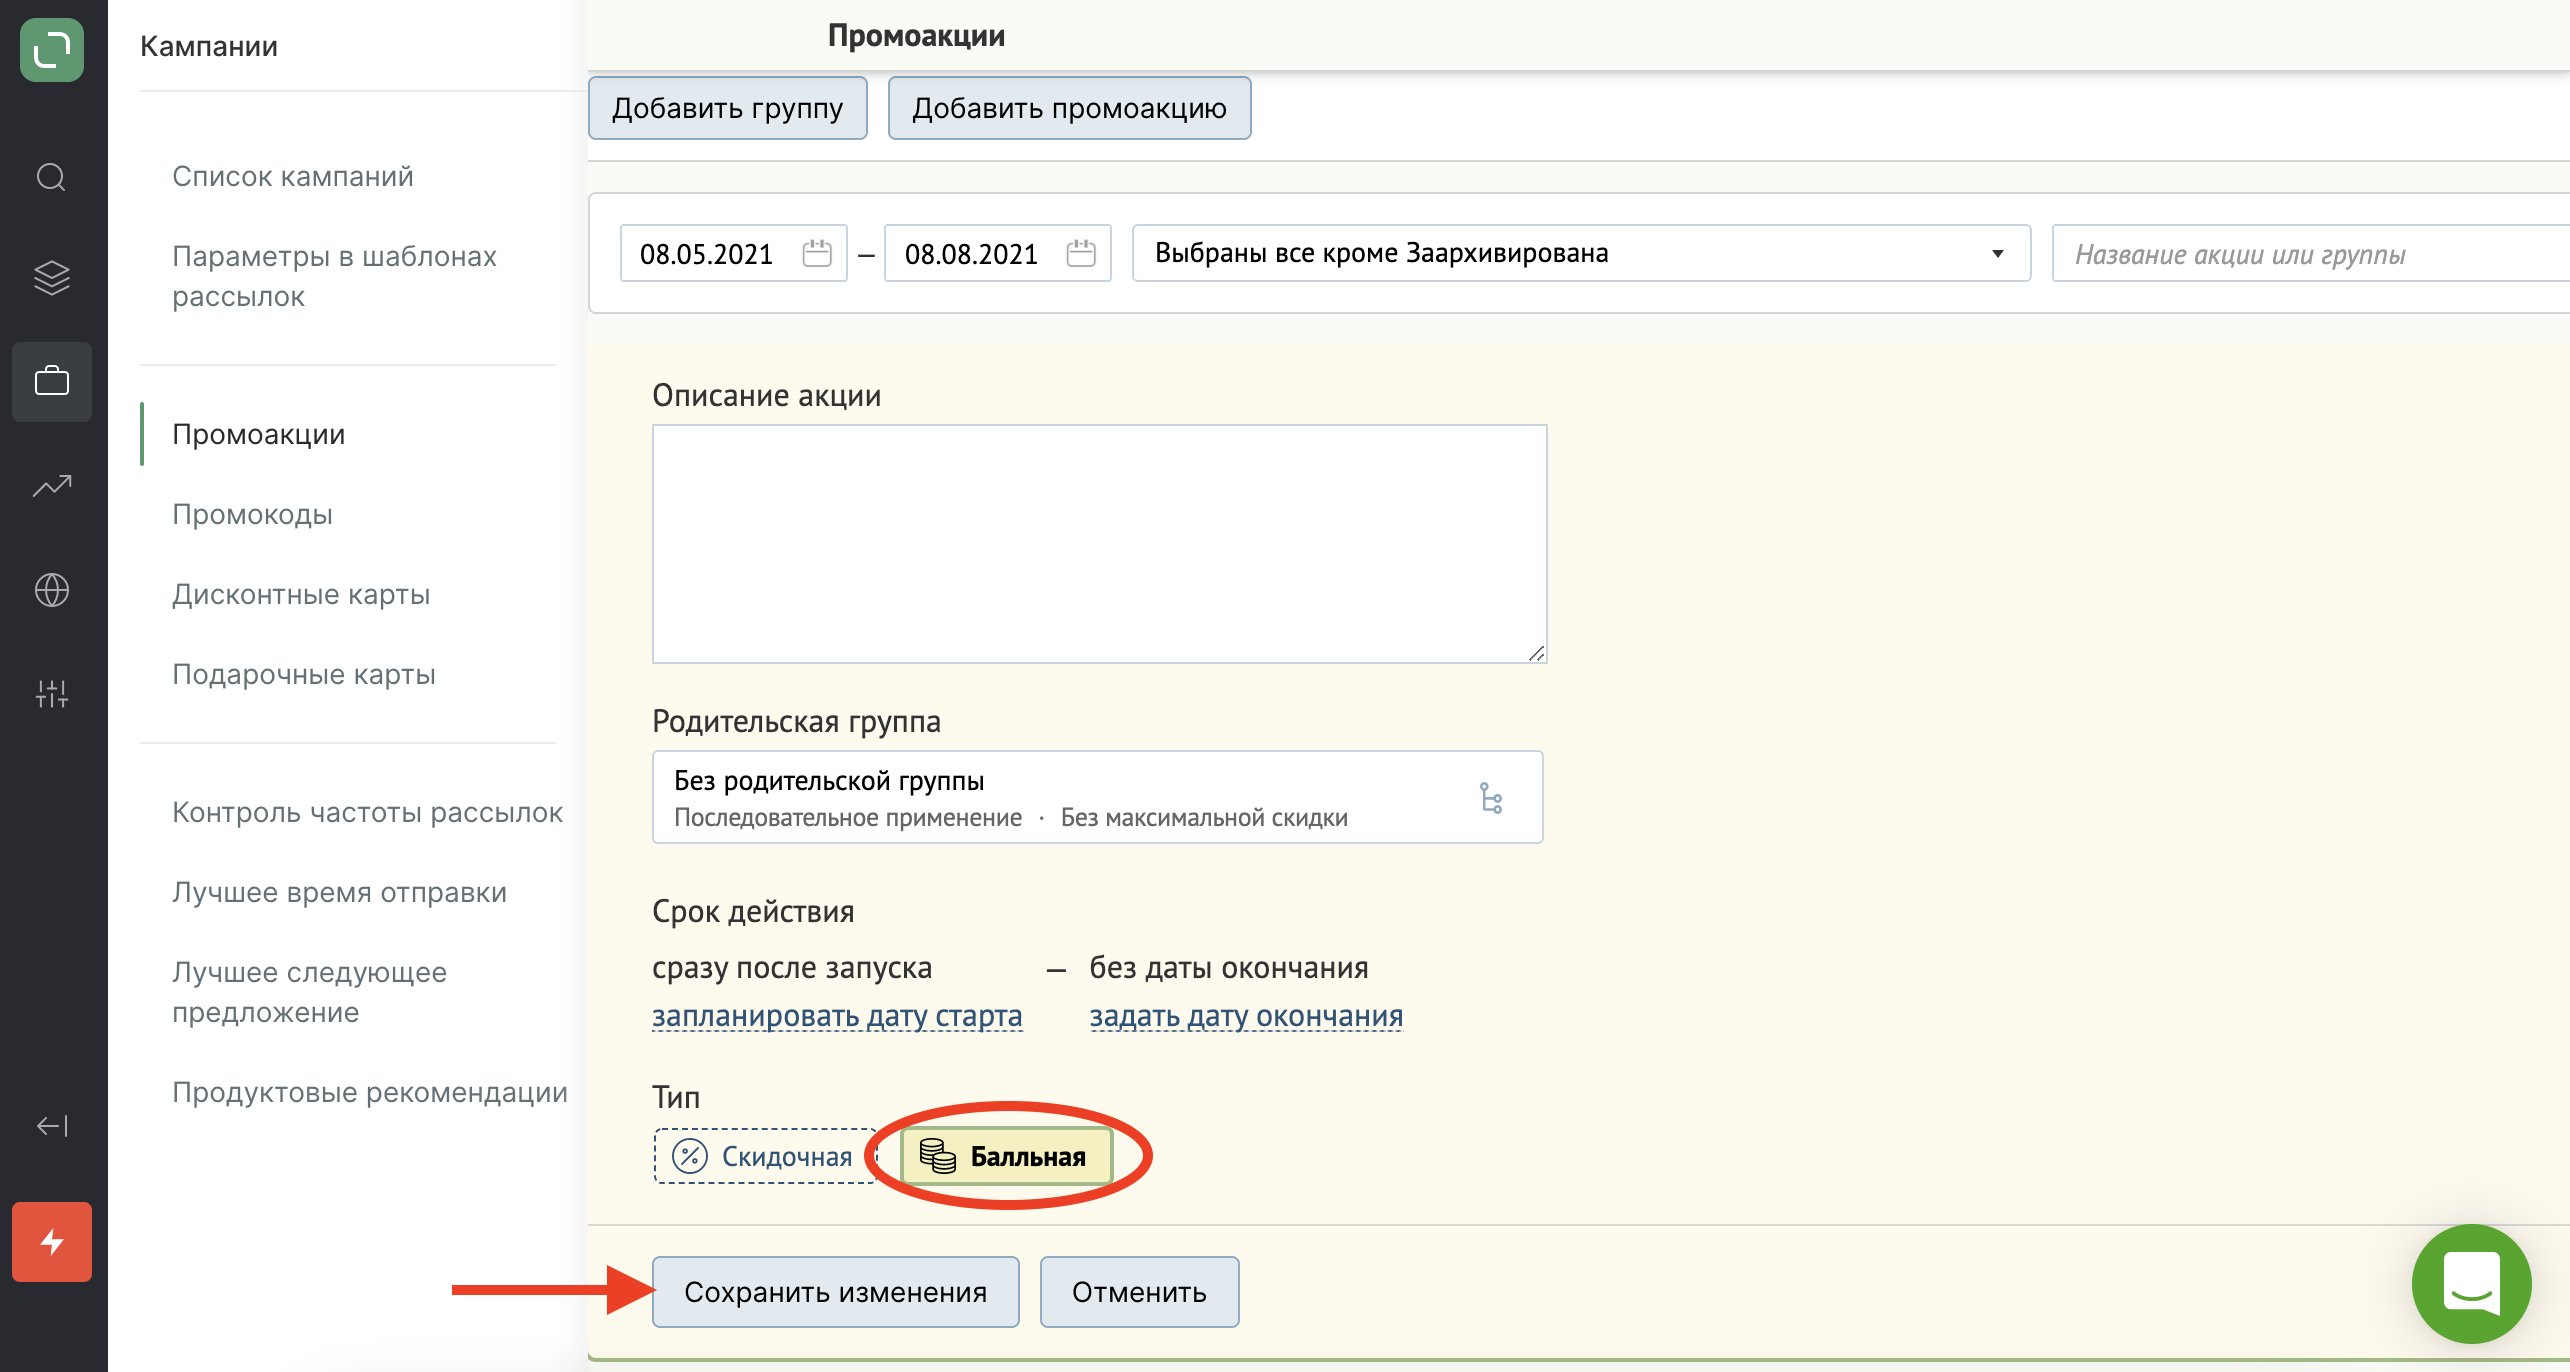Open Контроль частоты рассылок
Screen dimensions: 2570x1372
coord(367,812)
